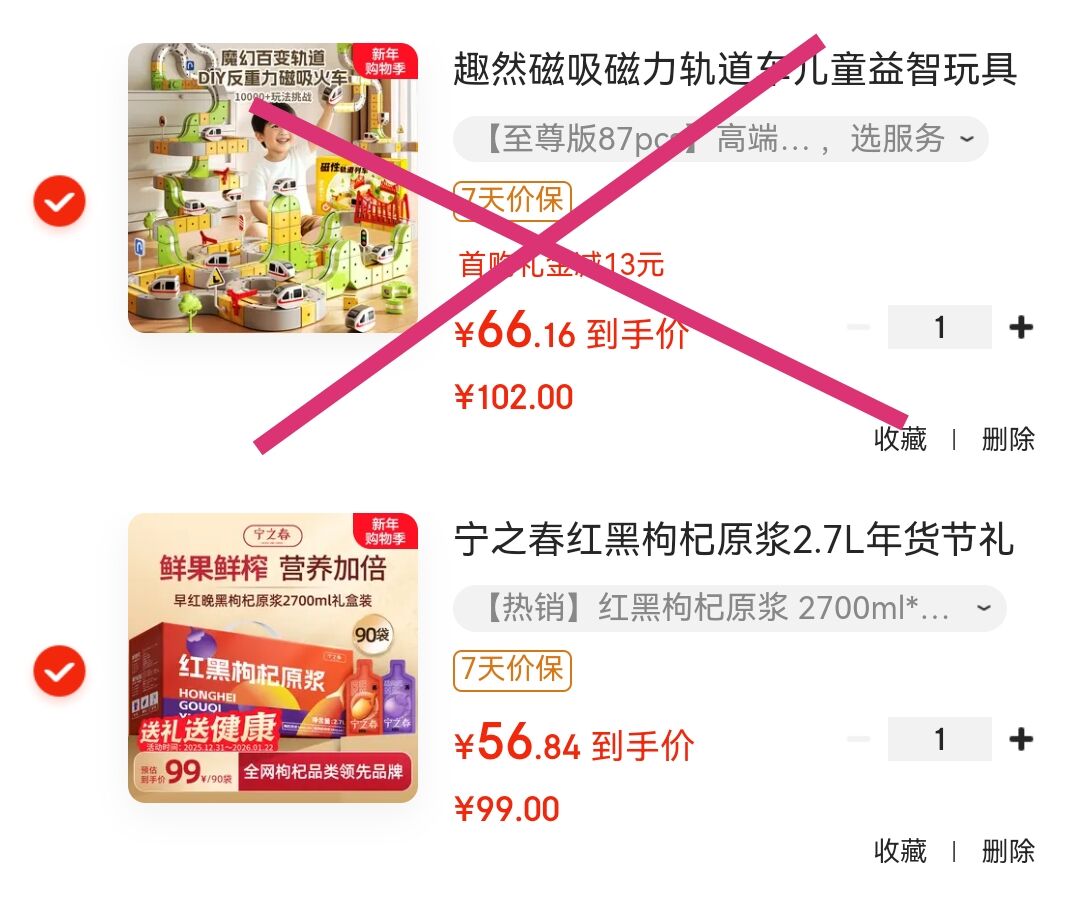1088x907 pixels.
Task: Uncheck the magnetic track toy item
Action: pos(60,201)
